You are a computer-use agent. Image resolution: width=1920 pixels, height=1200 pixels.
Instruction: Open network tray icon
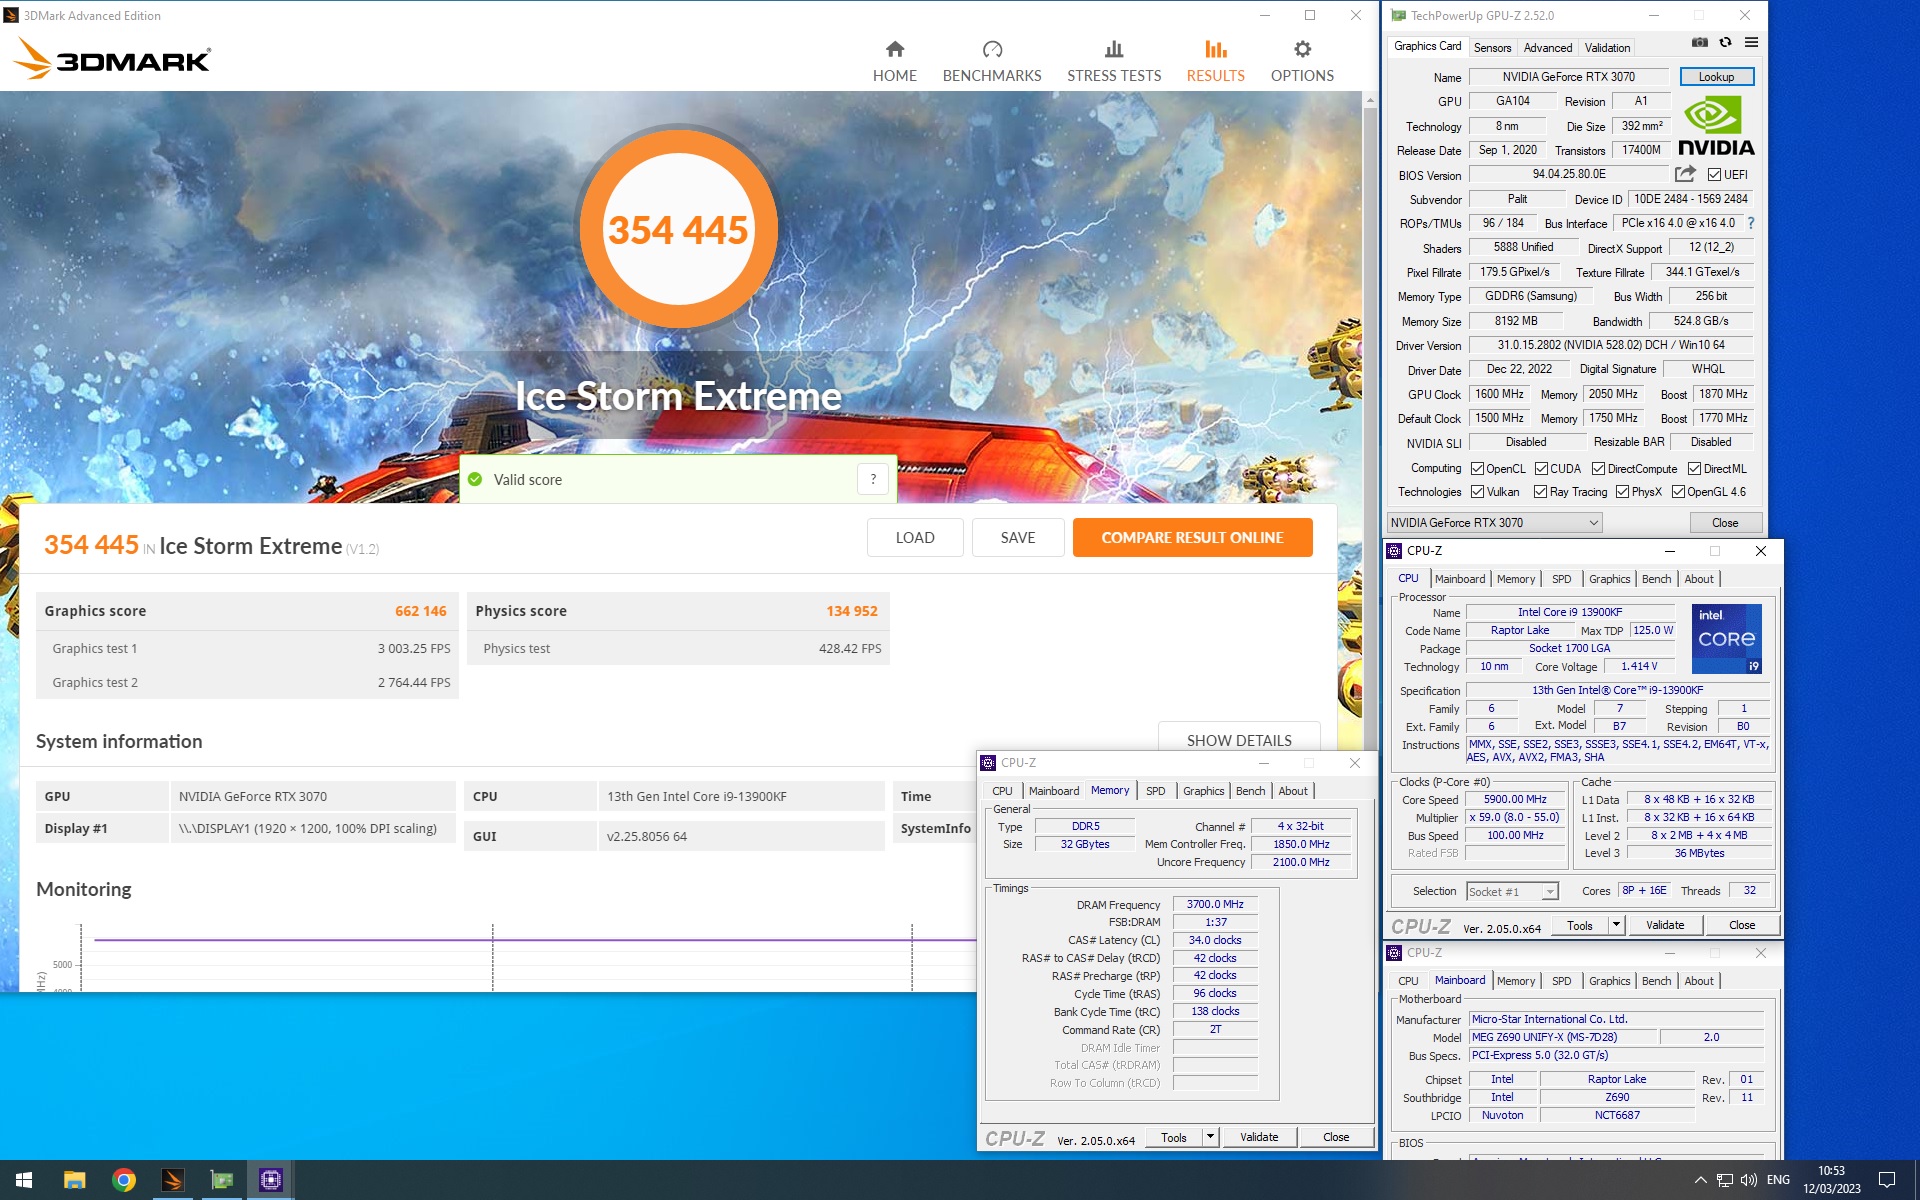pyautogui.click(x=1724, y=1180)
